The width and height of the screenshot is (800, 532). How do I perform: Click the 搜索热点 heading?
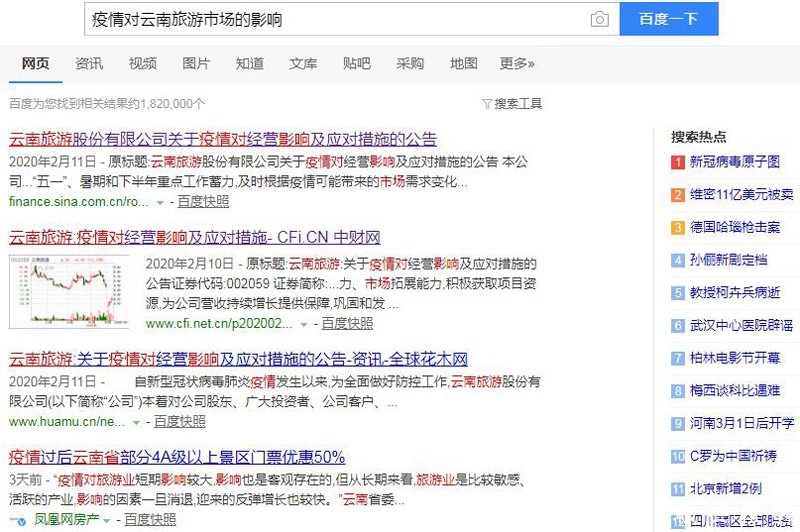coord(699,137)
